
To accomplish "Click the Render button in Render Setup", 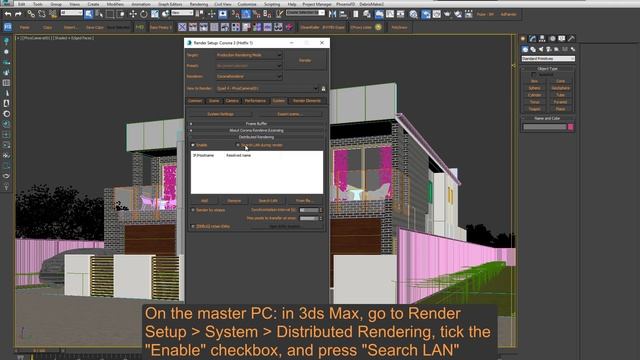I will 305,60.
